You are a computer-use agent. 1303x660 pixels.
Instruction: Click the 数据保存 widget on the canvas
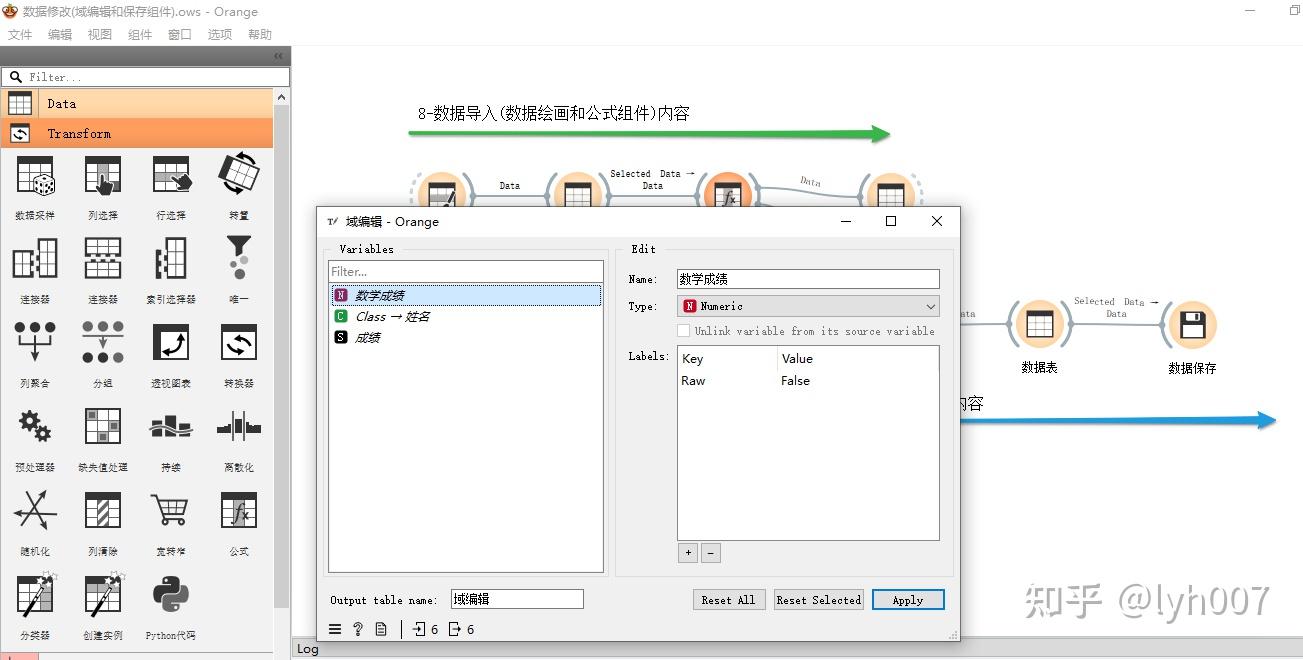[x=1190, y=325]
